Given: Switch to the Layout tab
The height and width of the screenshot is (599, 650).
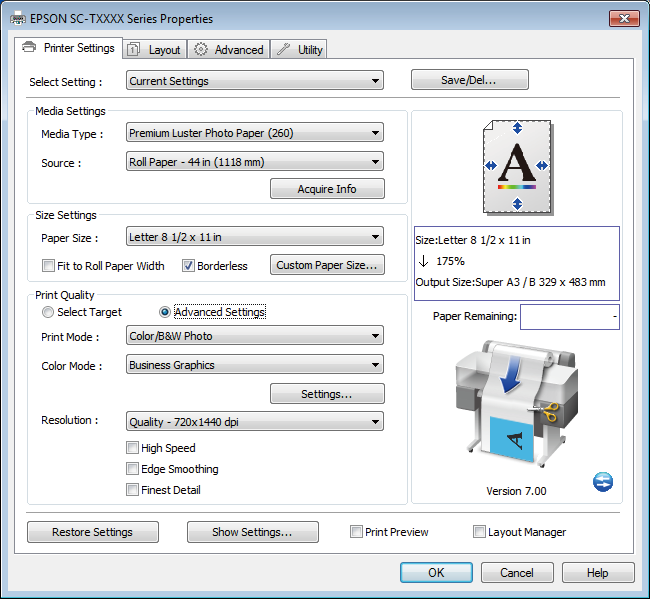Looking at the screenshot, I should tap(154, 49).
